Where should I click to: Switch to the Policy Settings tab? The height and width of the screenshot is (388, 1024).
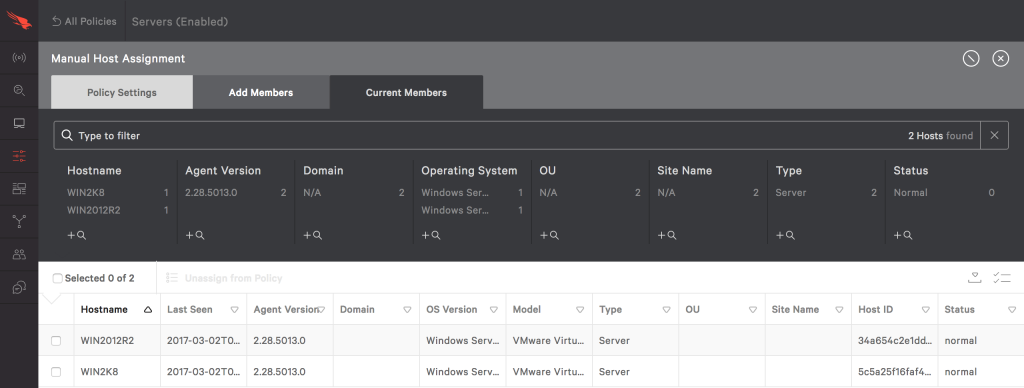[x=122, y=92]
